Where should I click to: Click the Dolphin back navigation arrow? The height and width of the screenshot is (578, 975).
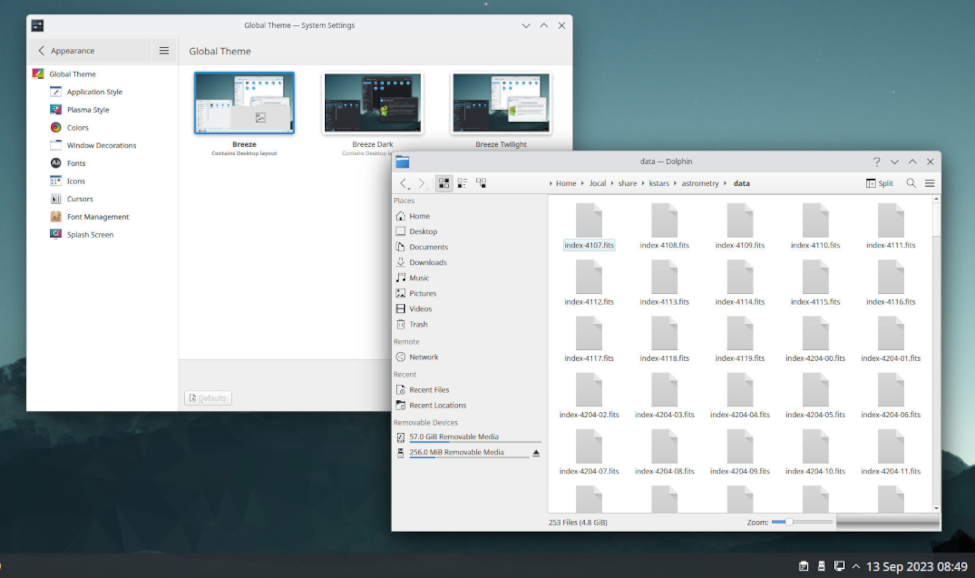tap(404, 183)
